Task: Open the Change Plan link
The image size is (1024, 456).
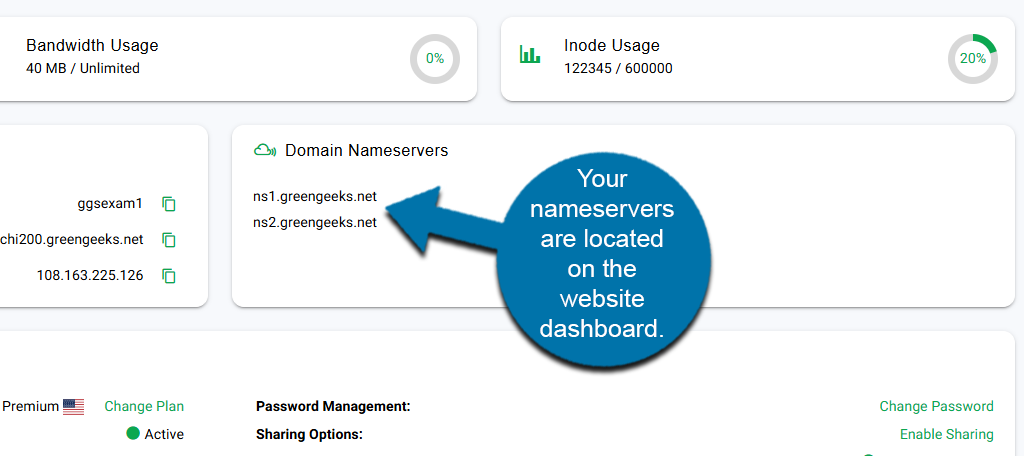Action: [144, 407]
